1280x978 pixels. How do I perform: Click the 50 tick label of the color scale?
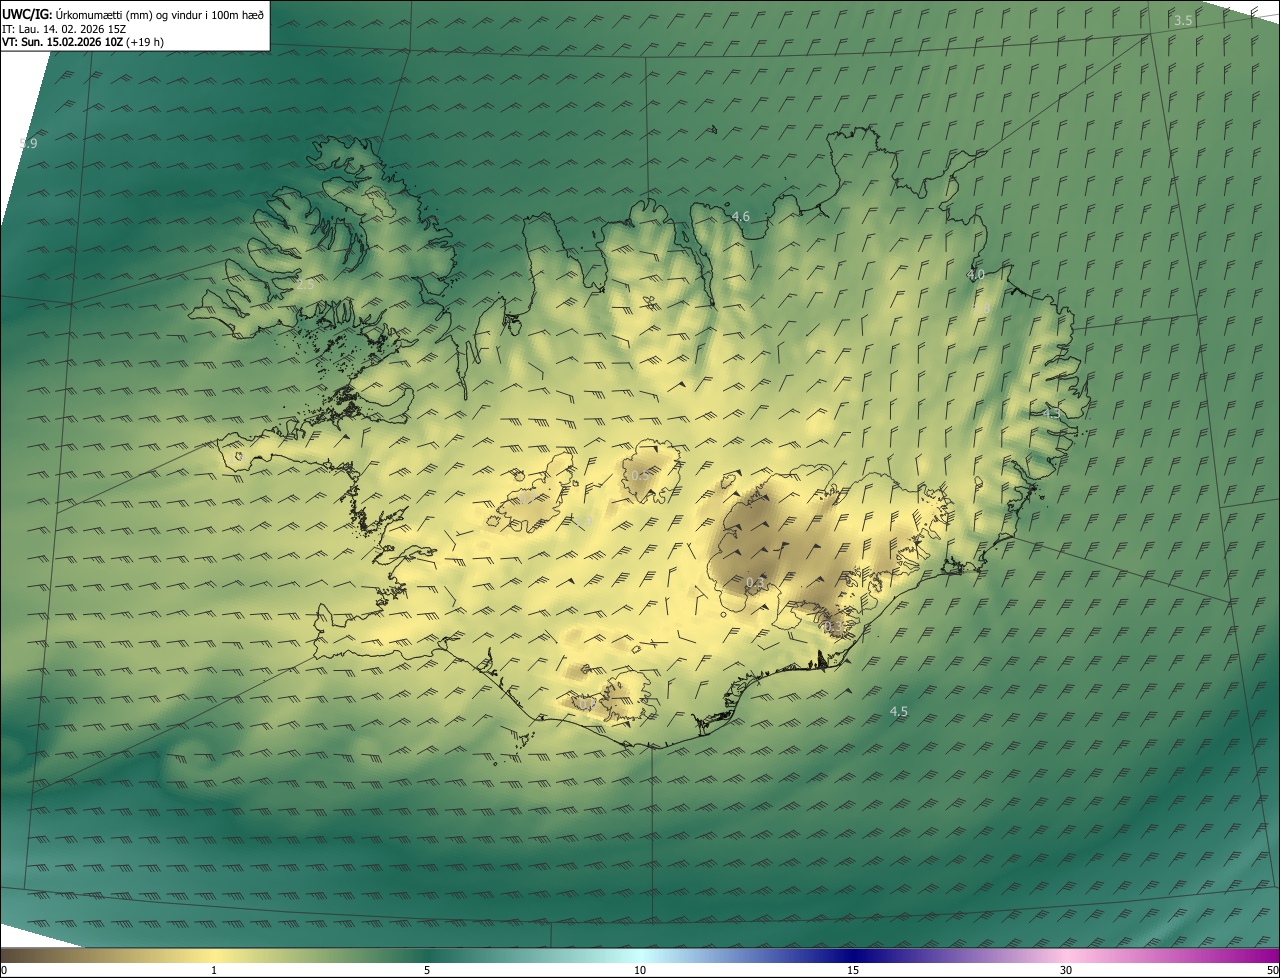point(1272,970)
